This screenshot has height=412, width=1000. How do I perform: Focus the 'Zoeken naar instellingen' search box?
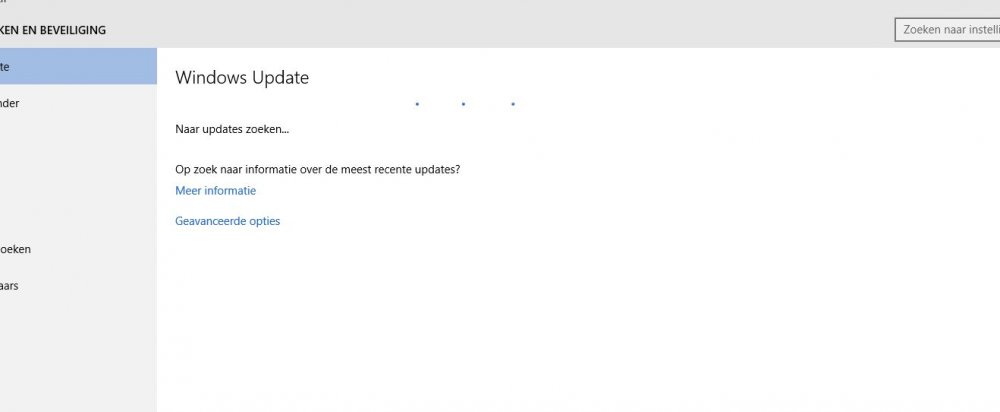pyautogui.click(x=948, y=29)
